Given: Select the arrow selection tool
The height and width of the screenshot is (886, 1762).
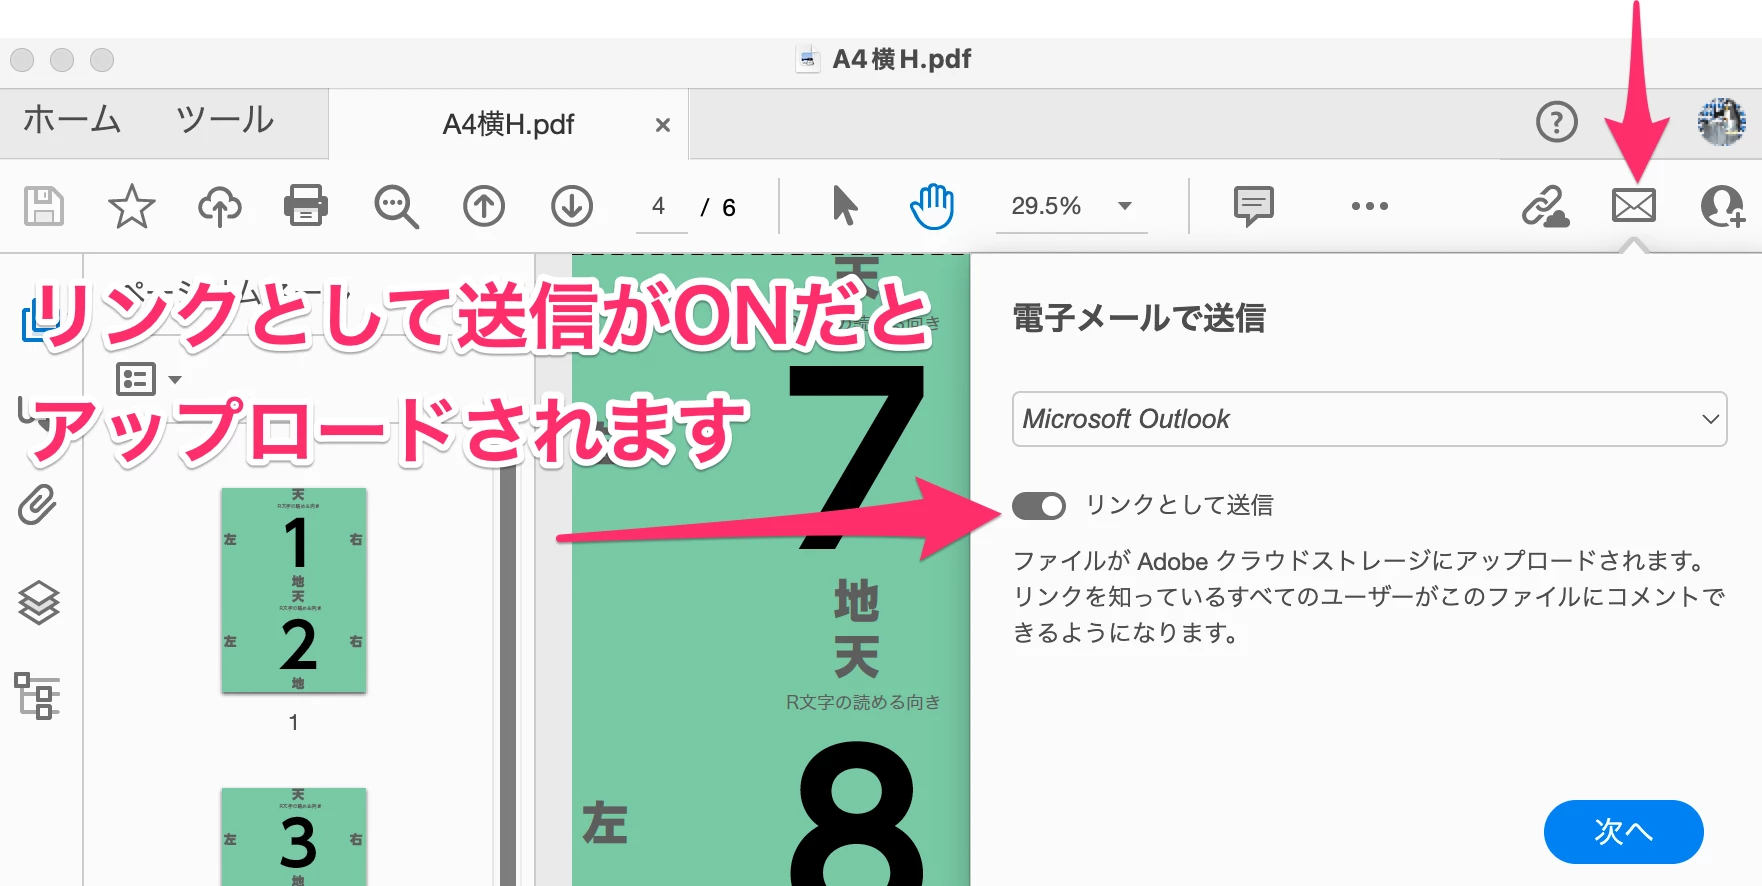Looking at the screenshot, I should tap(845, 206).
